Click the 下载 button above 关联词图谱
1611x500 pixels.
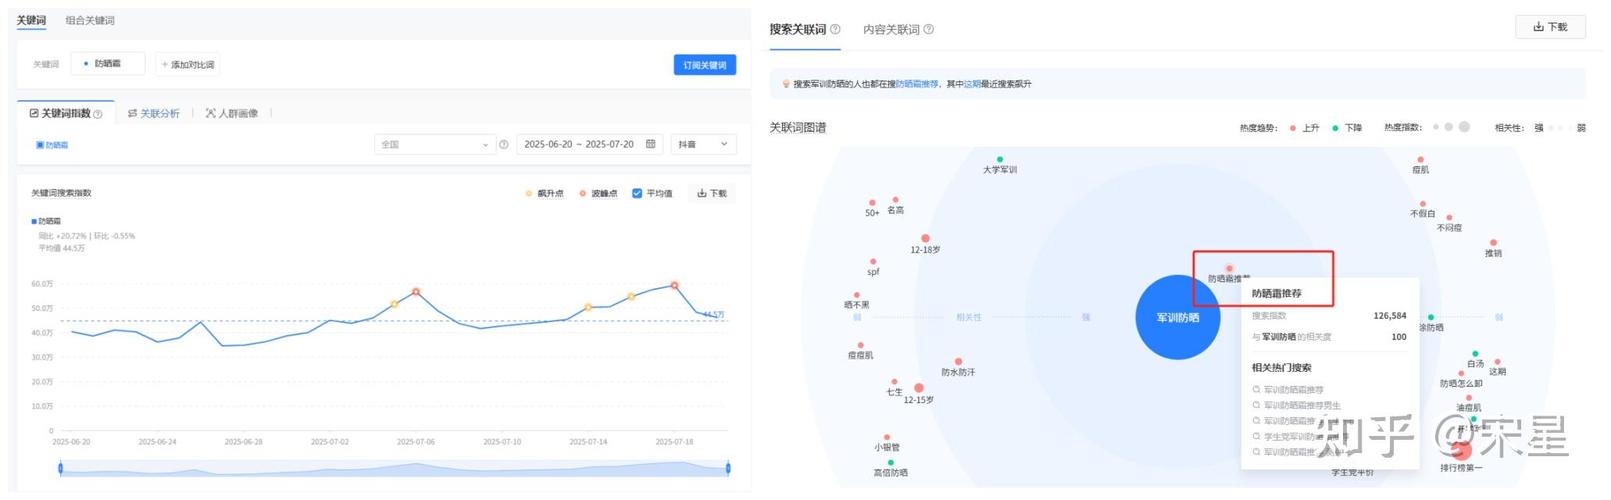tap(1551, 27)
